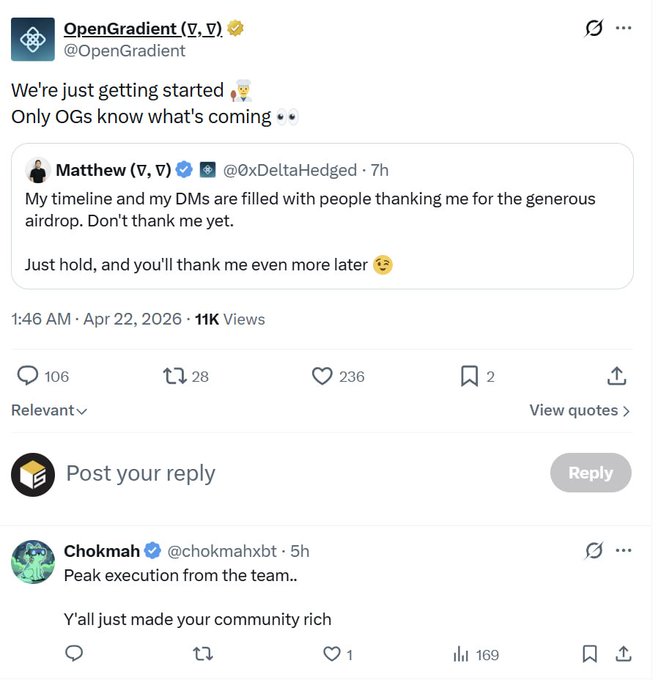Click the Post your reply field
The height and width of the screenshot is (680, 669).
coord(300,473)
